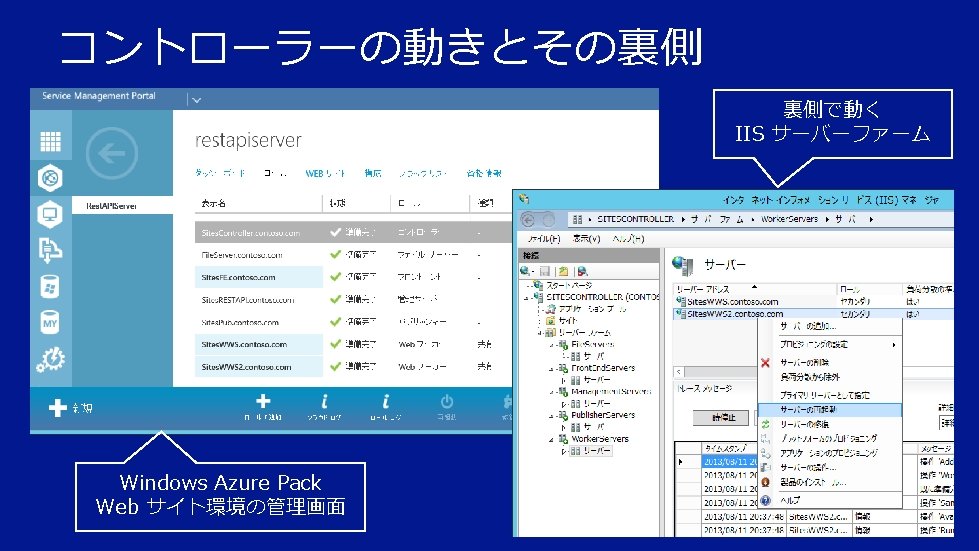Image resolution: width=979 pixels, height=551 pixels.
Task: Click the IIS Manager forward navigation button
Action: point(548,220)
